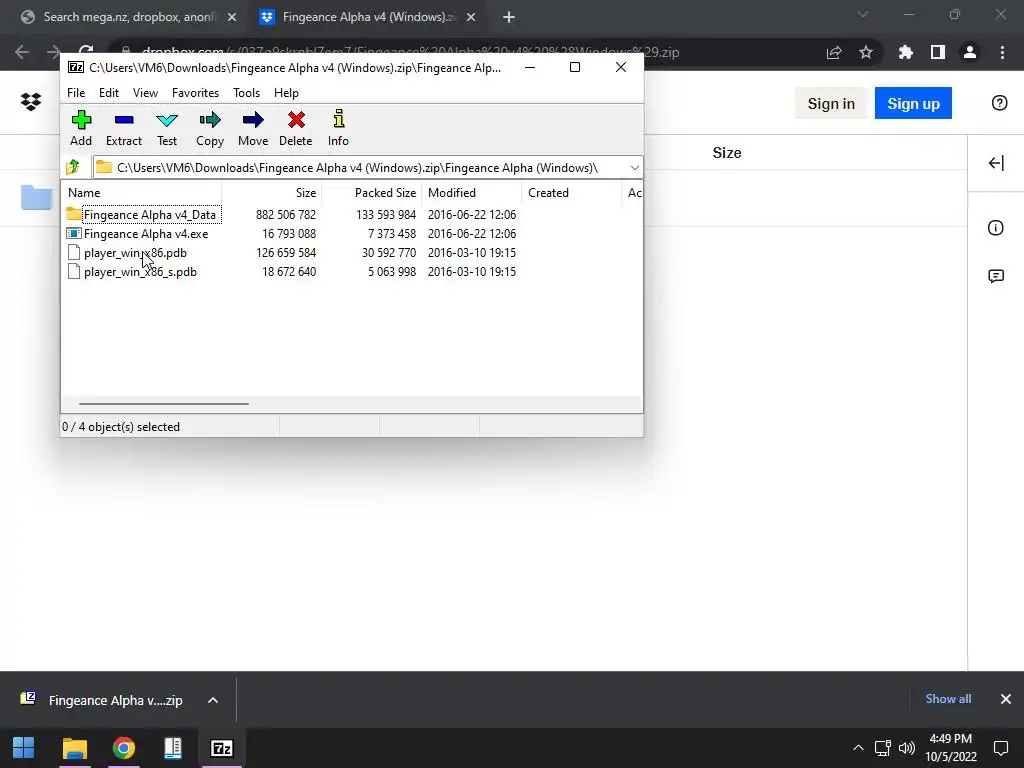Close the downloads bar
Screen dimensions: 1024x768
(x=1006, y=699)
